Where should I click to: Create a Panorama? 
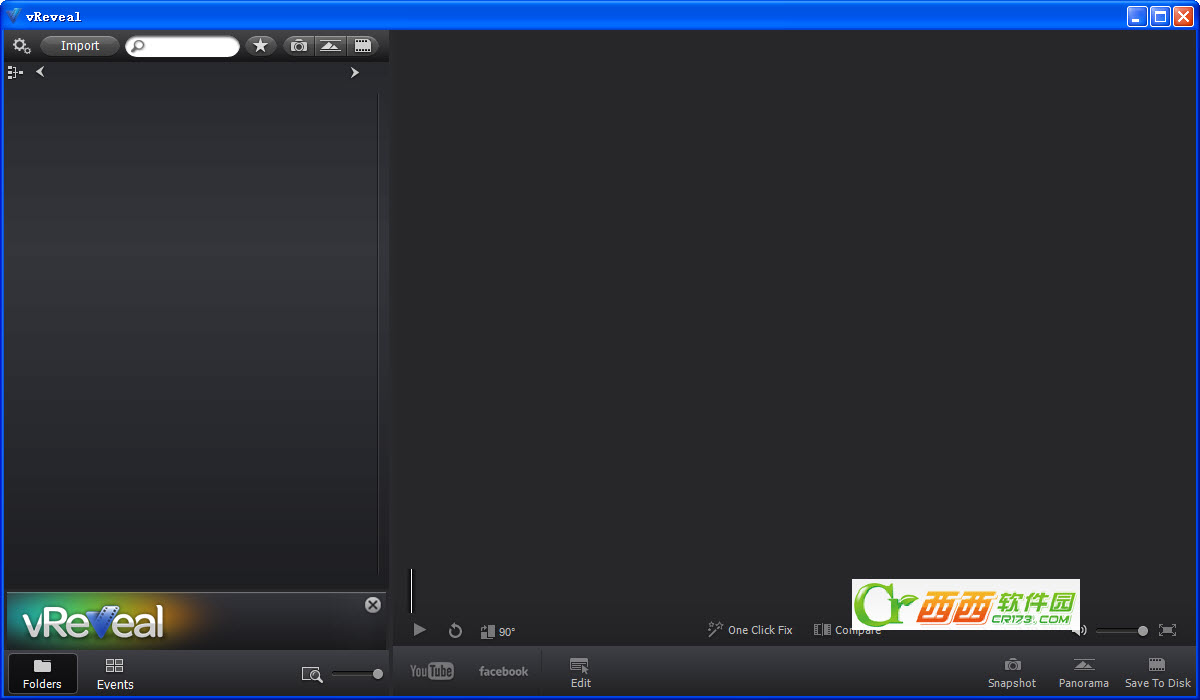(1084, 673)
